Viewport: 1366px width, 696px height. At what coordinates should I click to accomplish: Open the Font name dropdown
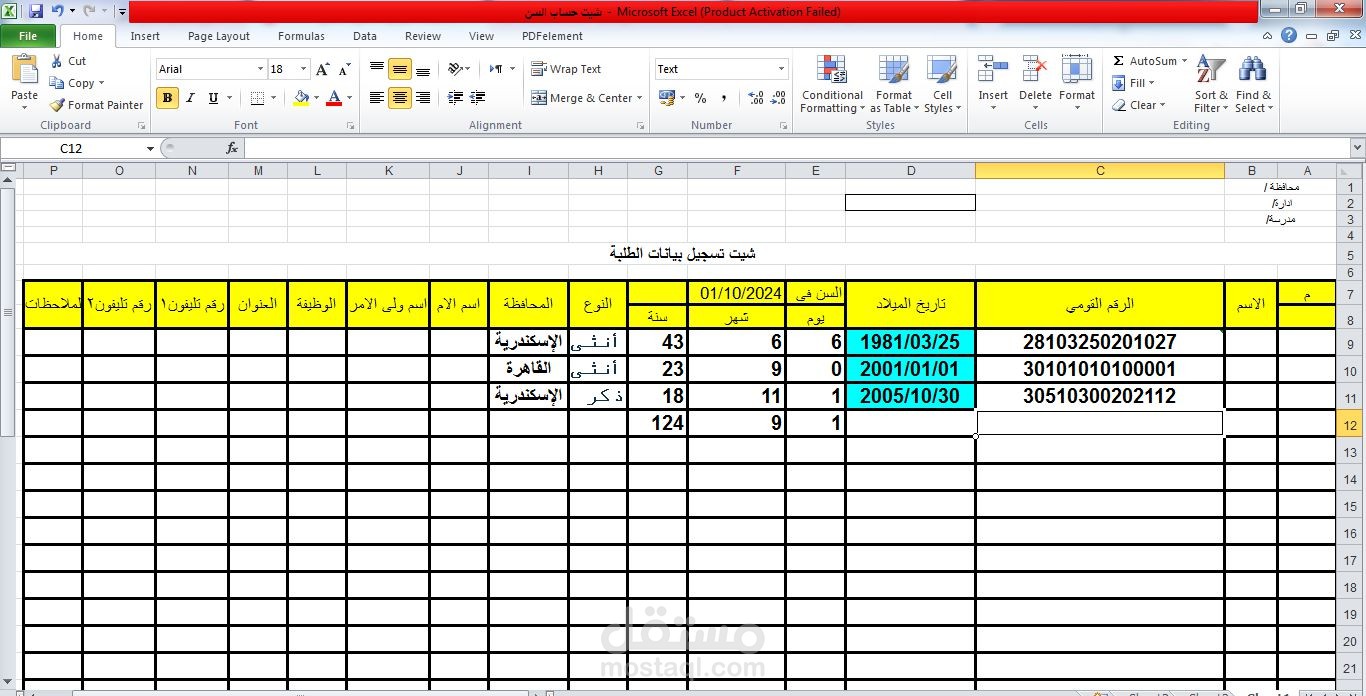click(258, 68)
